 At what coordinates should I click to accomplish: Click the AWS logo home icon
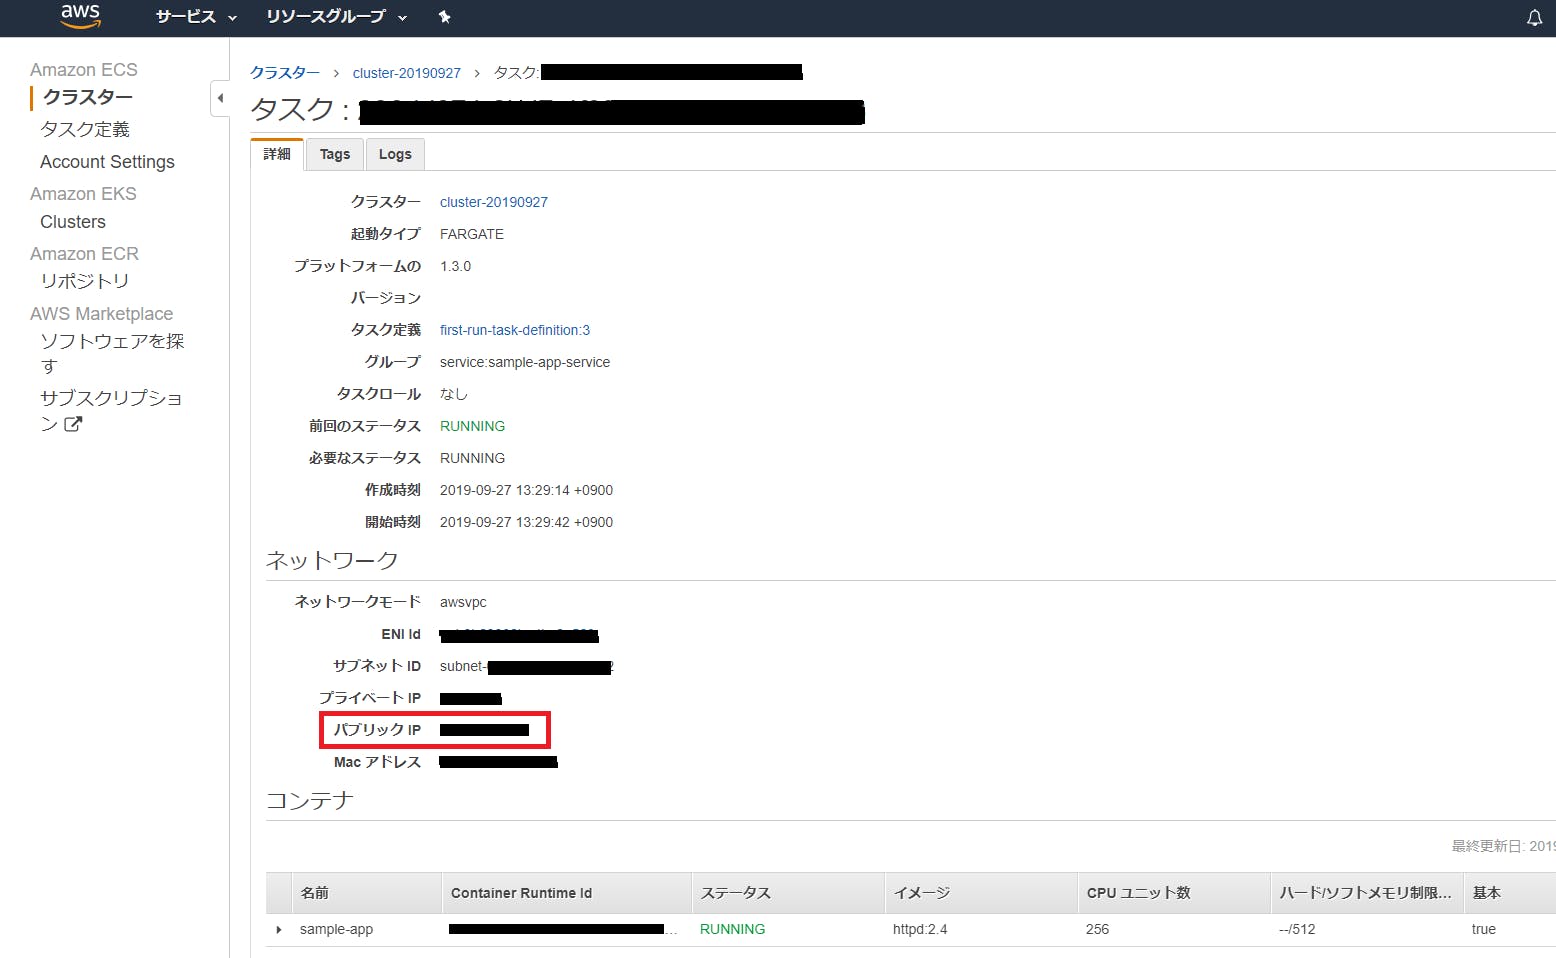tap(80, 16)
